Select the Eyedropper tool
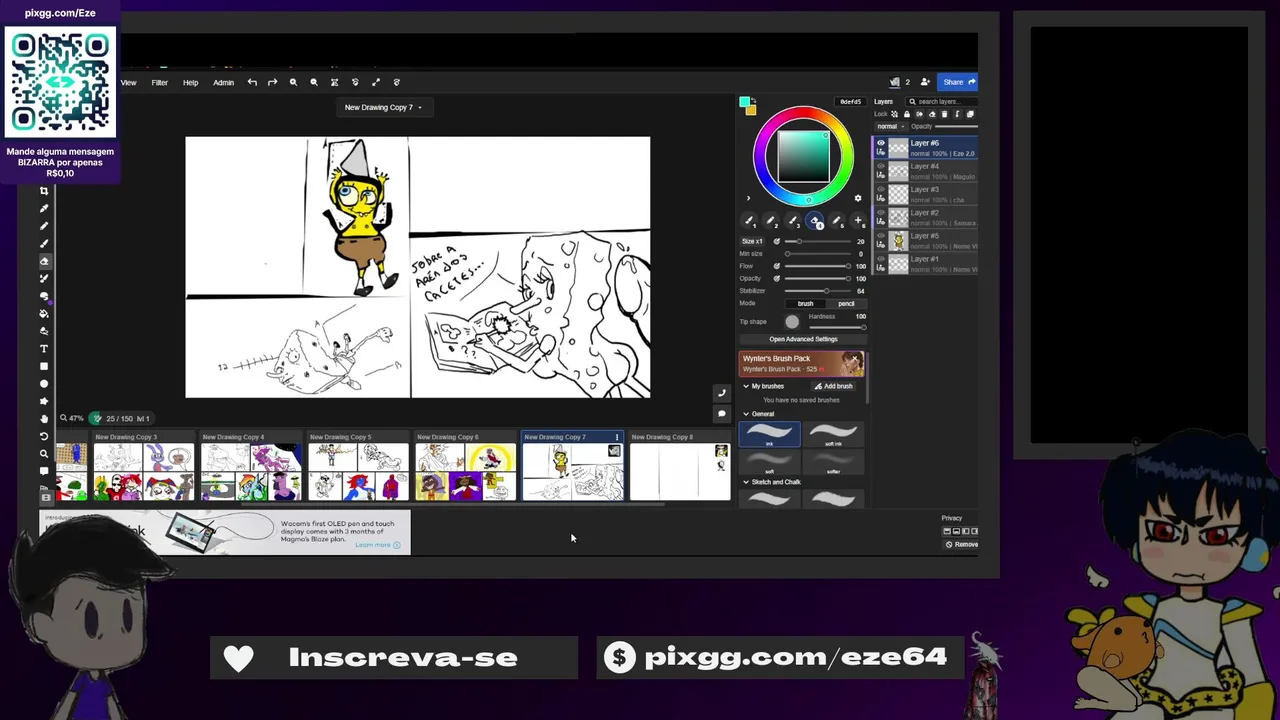The height and width of the screenshot is (720, 1280). (44, 208)
